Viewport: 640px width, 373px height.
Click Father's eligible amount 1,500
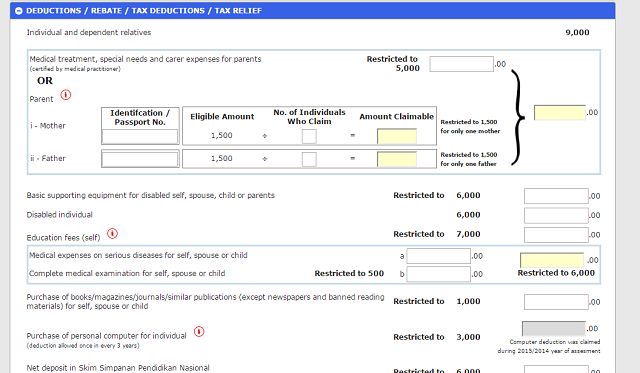tap(222, 158)
